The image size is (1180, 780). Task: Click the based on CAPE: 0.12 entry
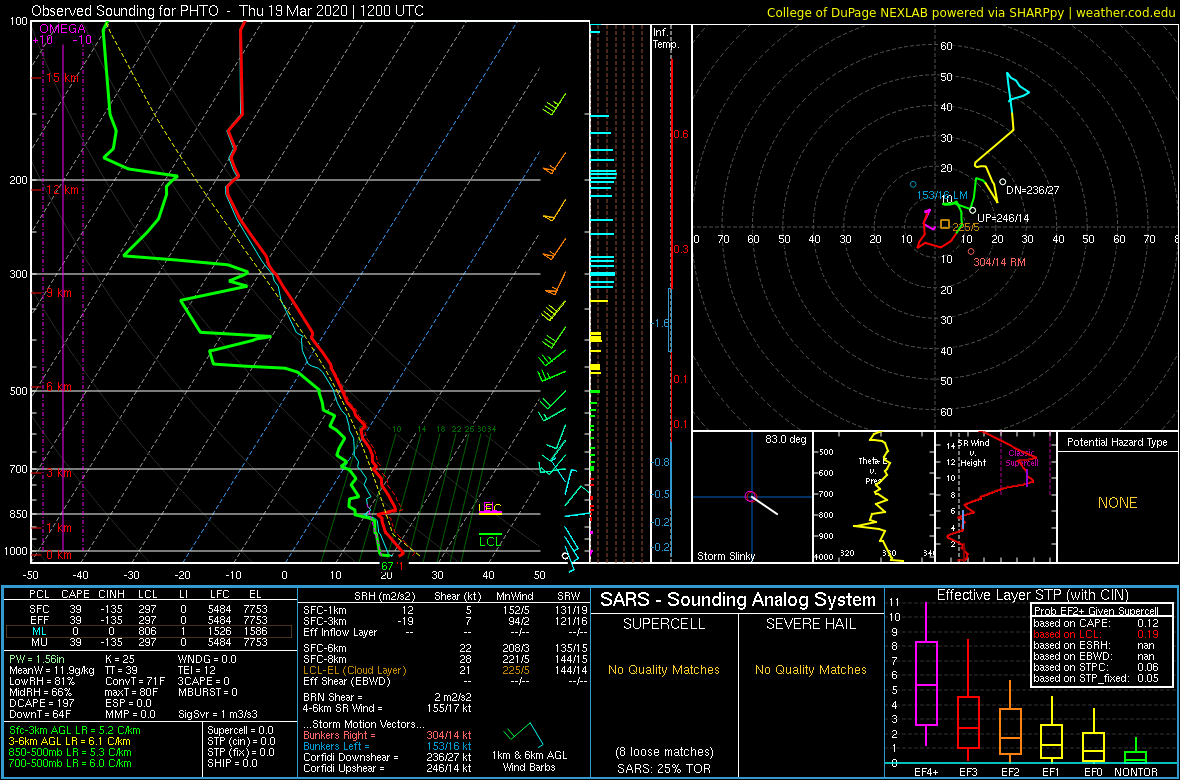[1094, 623]
